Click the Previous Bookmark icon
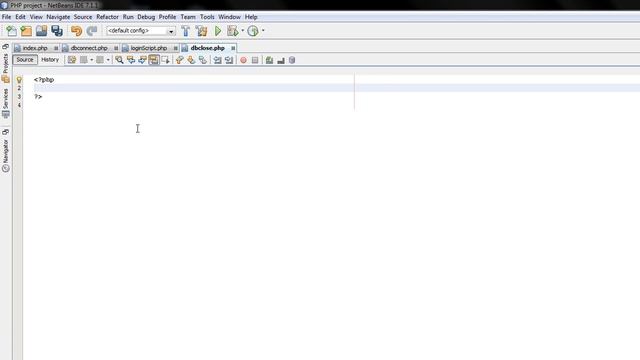Viewport: 640px width, 360px height. coord(180,60)
